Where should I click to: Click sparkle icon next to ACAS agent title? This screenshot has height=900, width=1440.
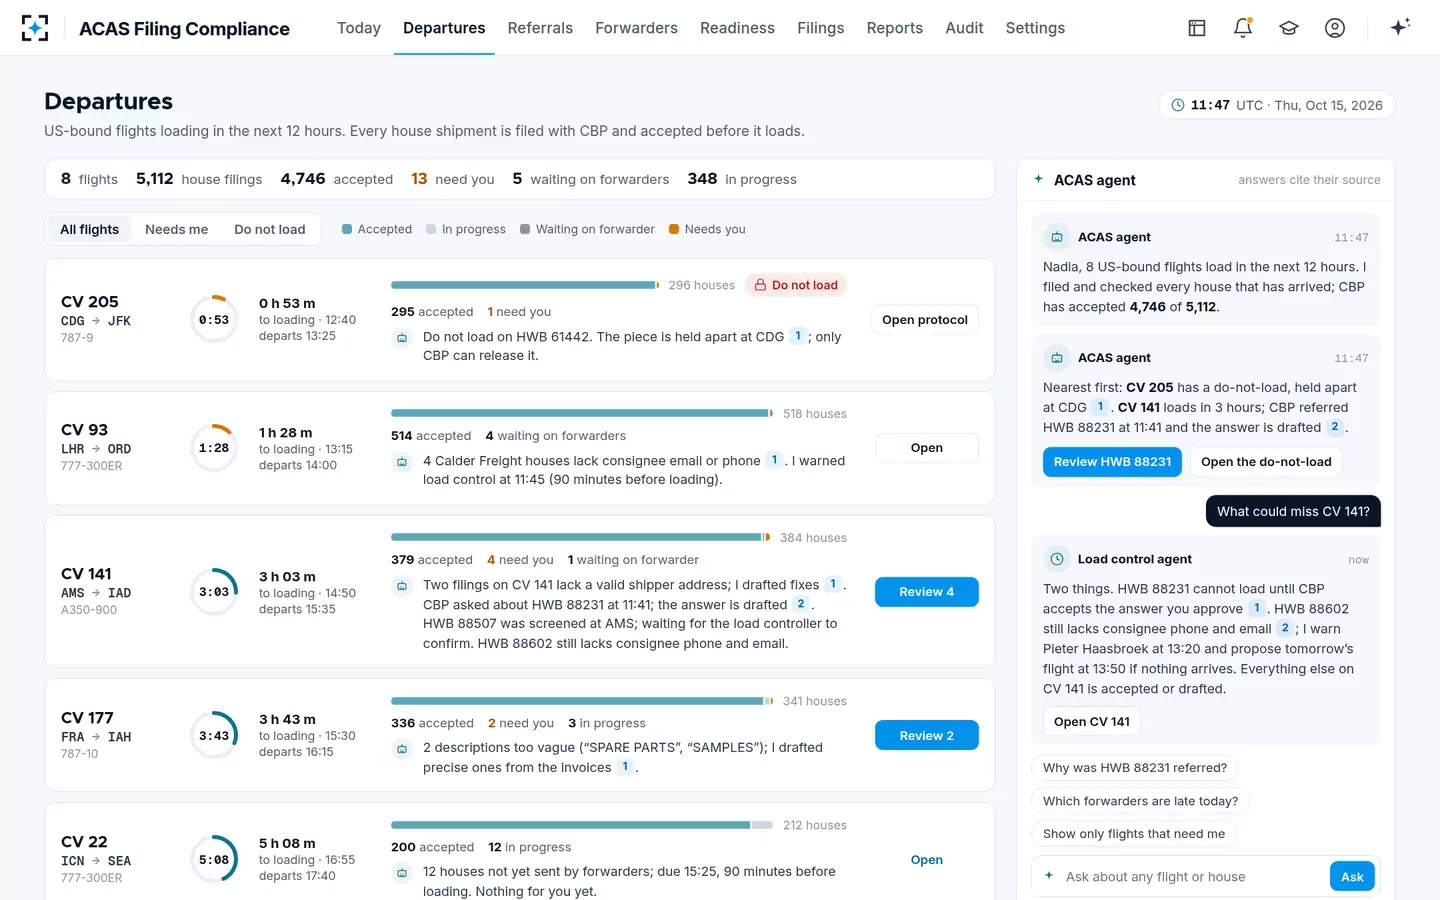[1038, 179]
